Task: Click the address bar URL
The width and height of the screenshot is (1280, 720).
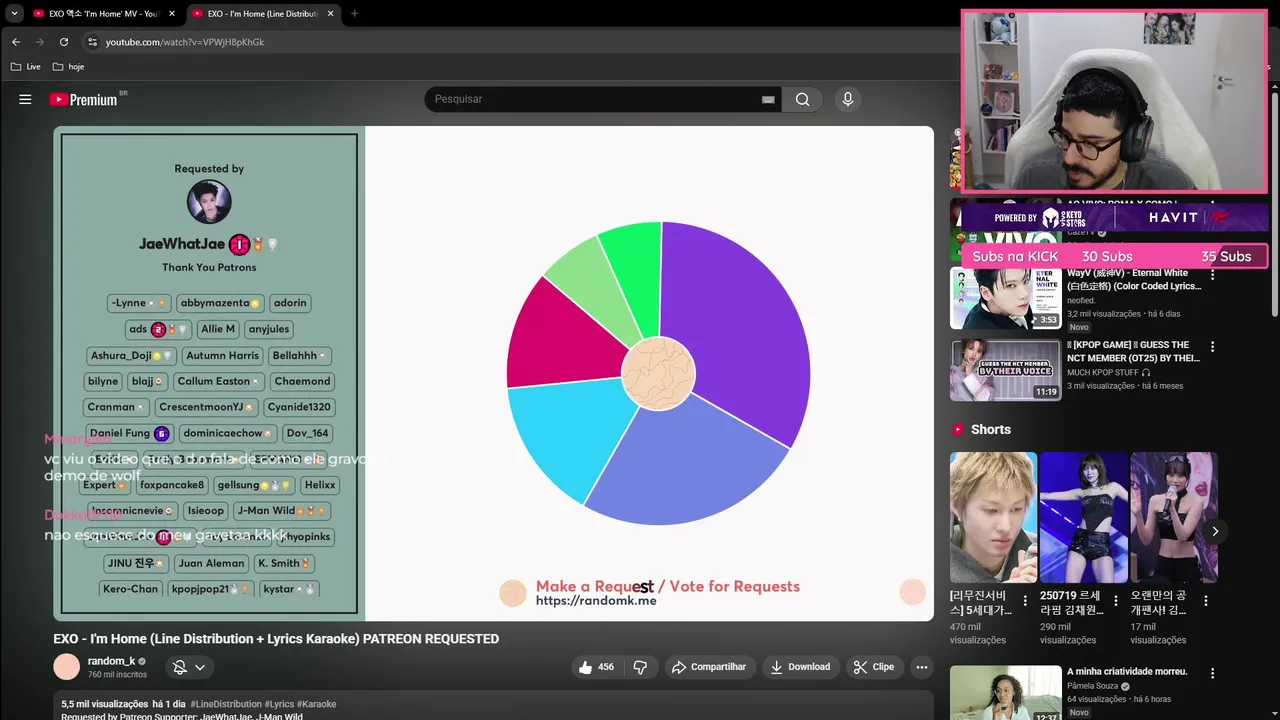Action: point(185,42)
